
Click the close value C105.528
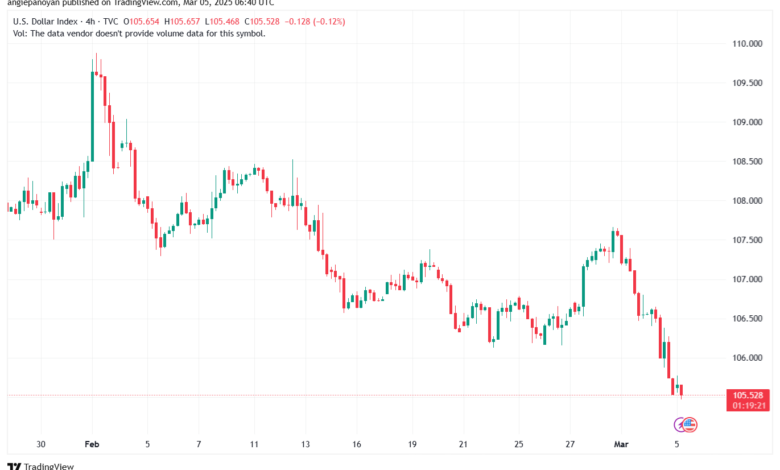click(262, 21)
